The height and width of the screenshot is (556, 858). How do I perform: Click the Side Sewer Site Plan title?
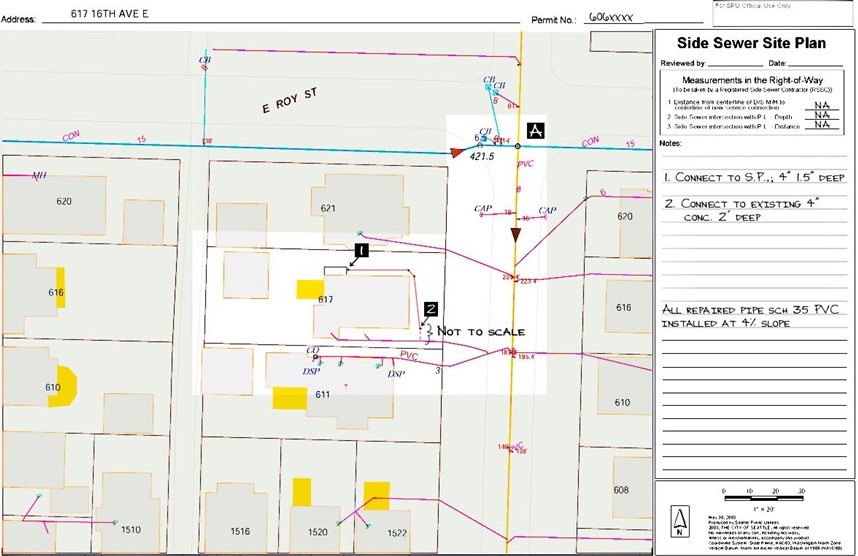754,43
